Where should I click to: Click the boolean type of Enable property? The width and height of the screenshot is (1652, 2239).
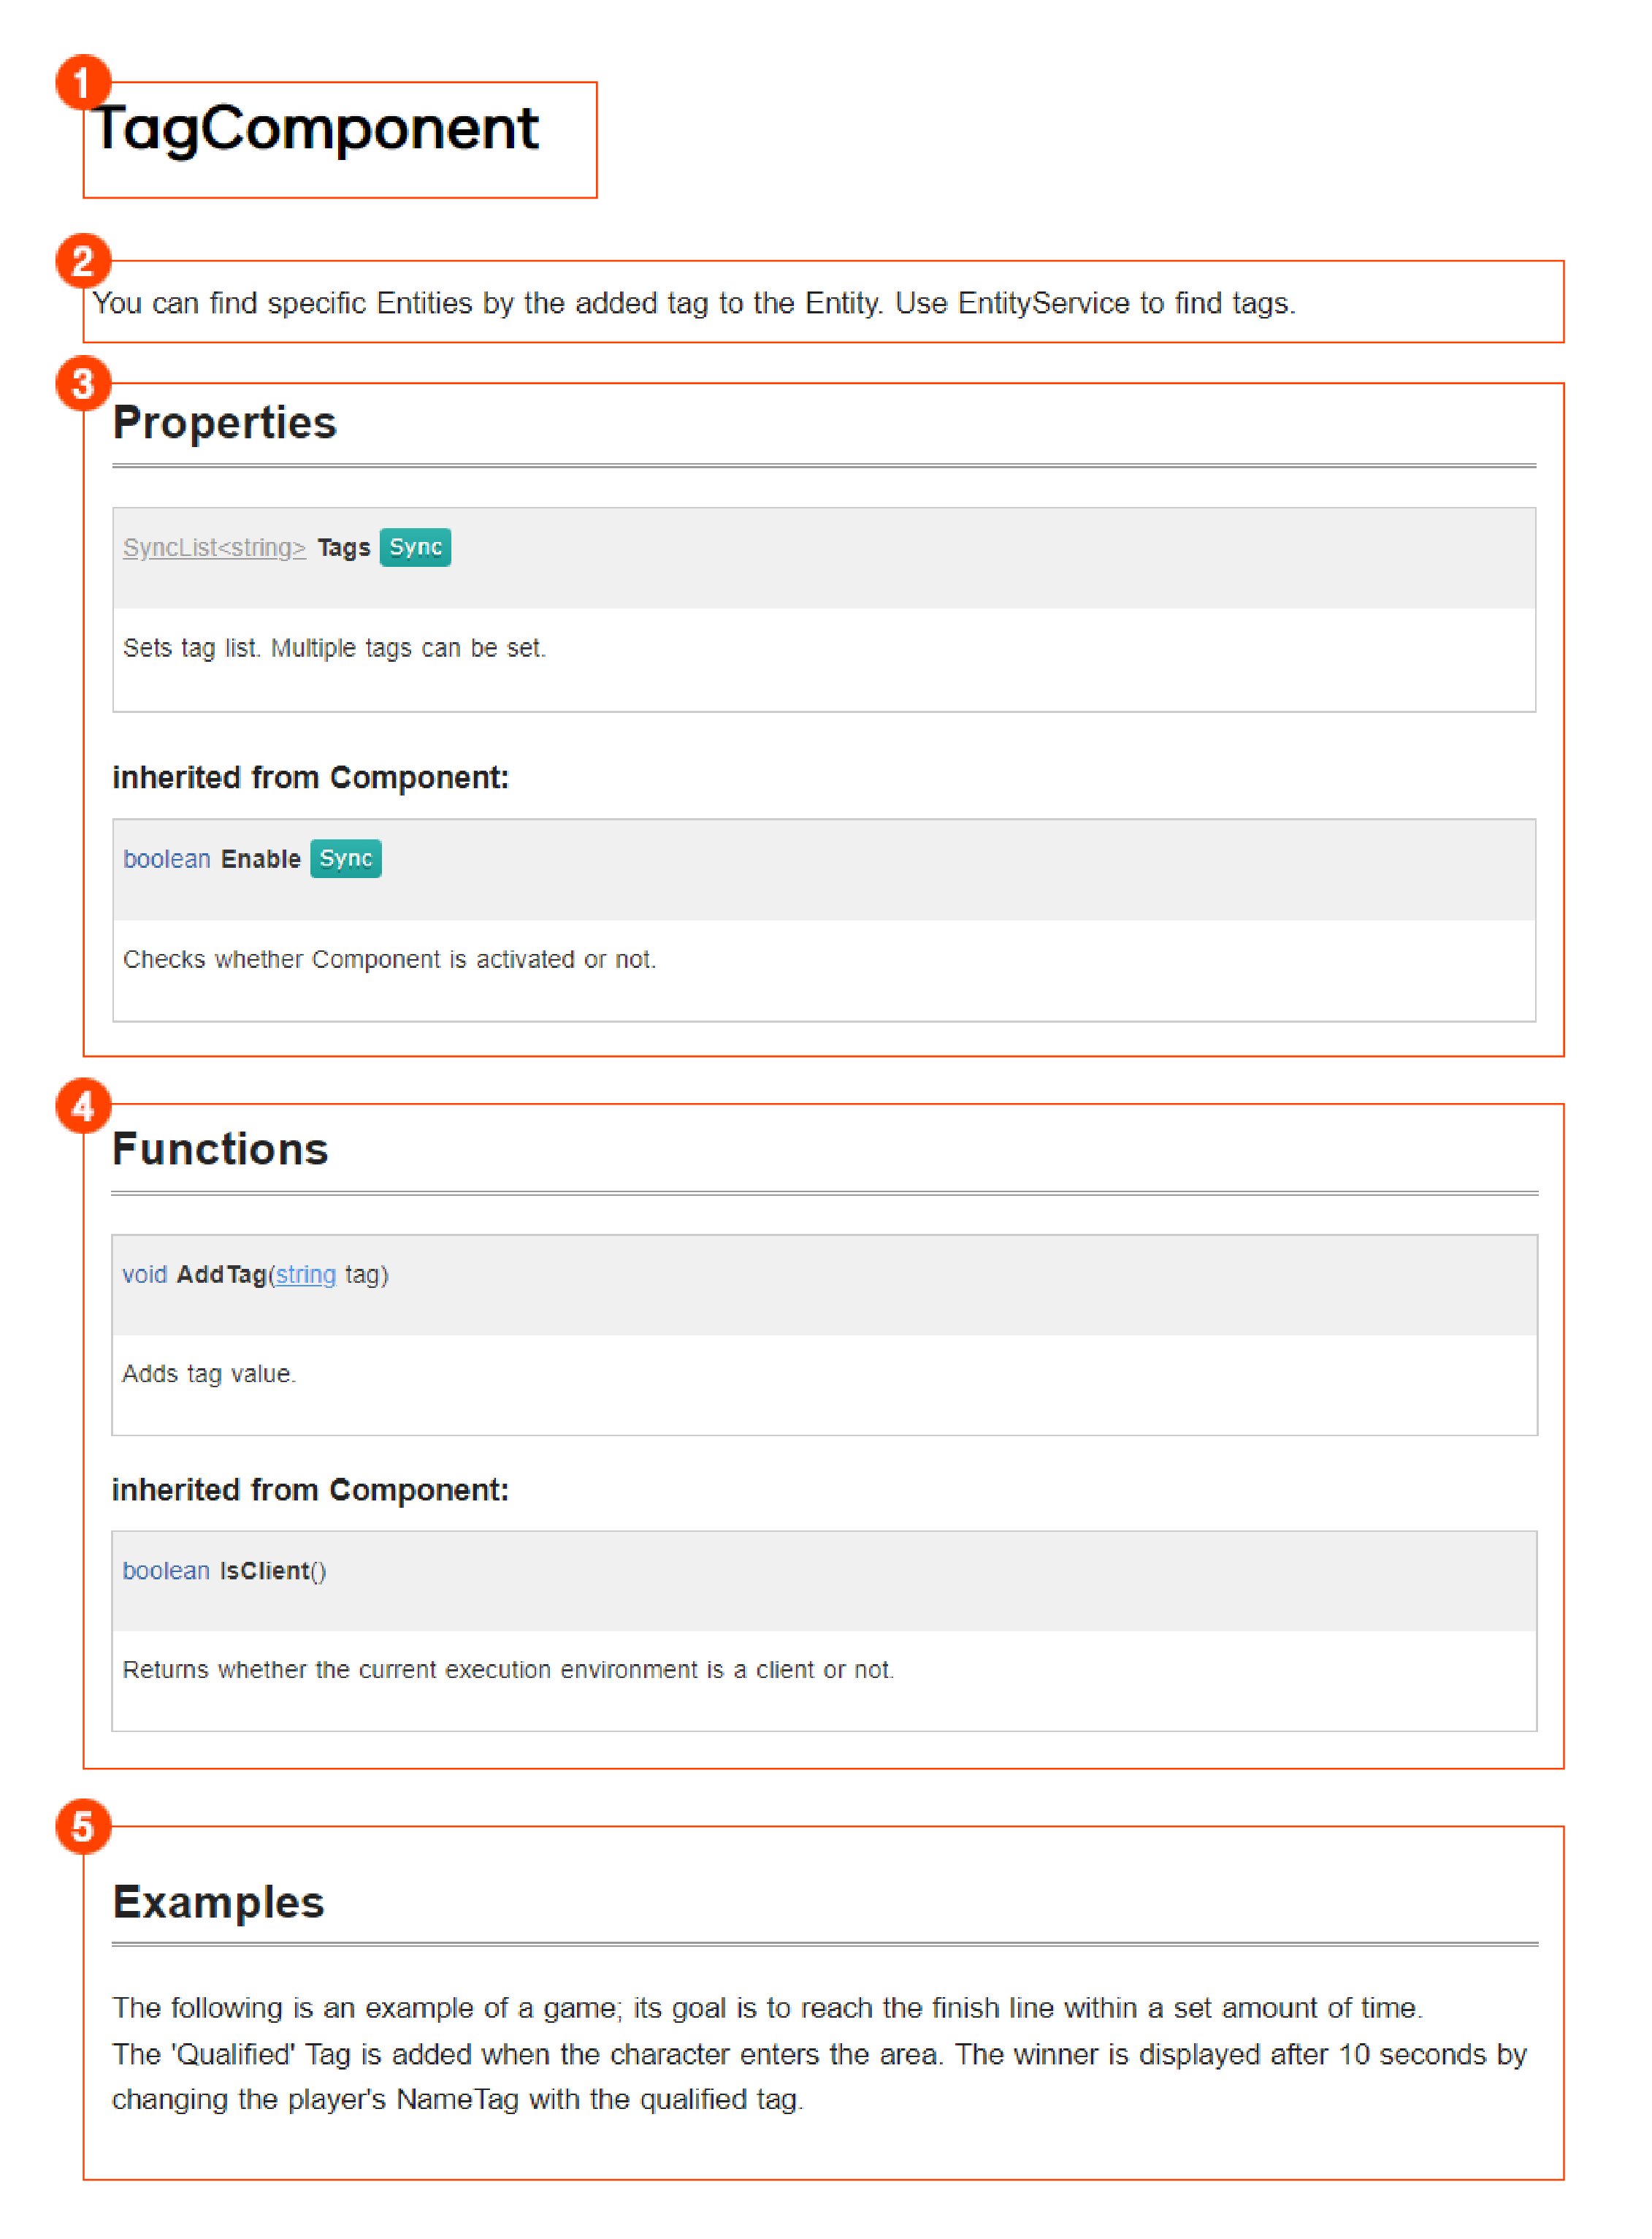[x=166, y=859]
